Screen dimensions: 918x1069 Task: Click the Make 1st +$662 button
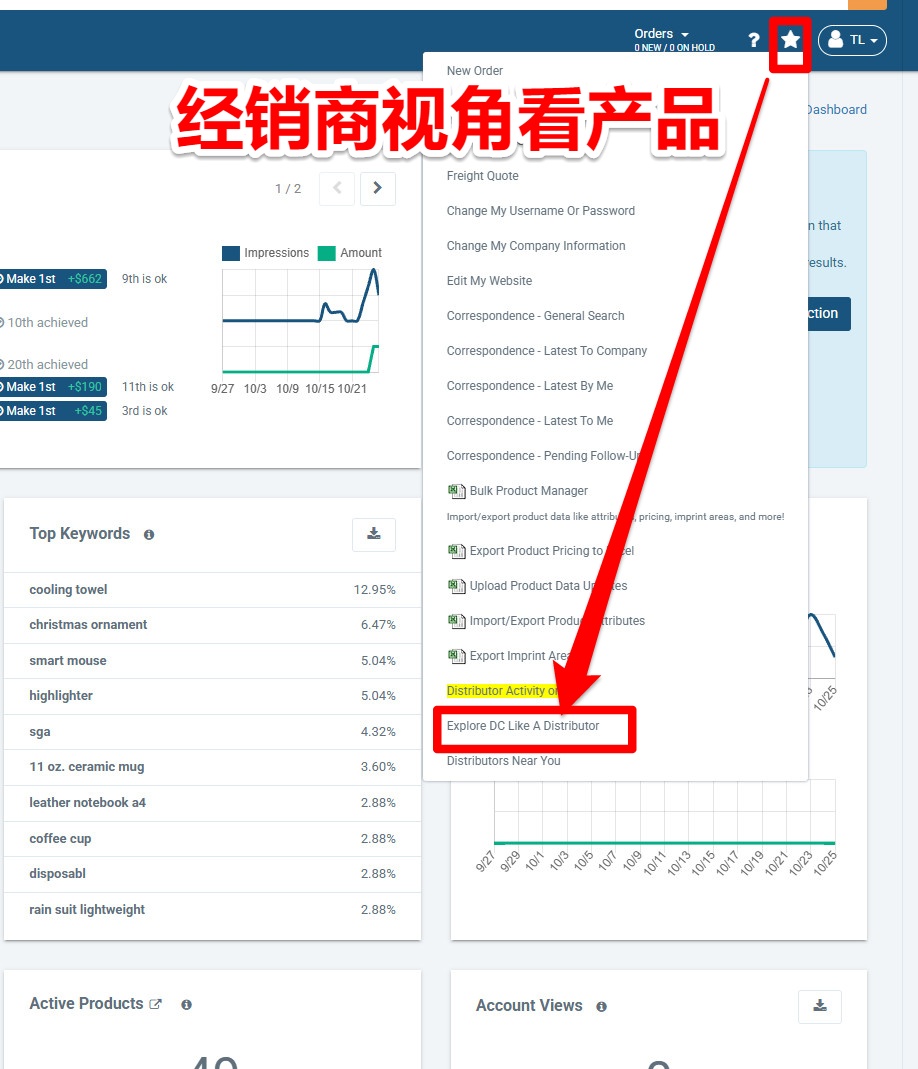[x=52, y=279]
